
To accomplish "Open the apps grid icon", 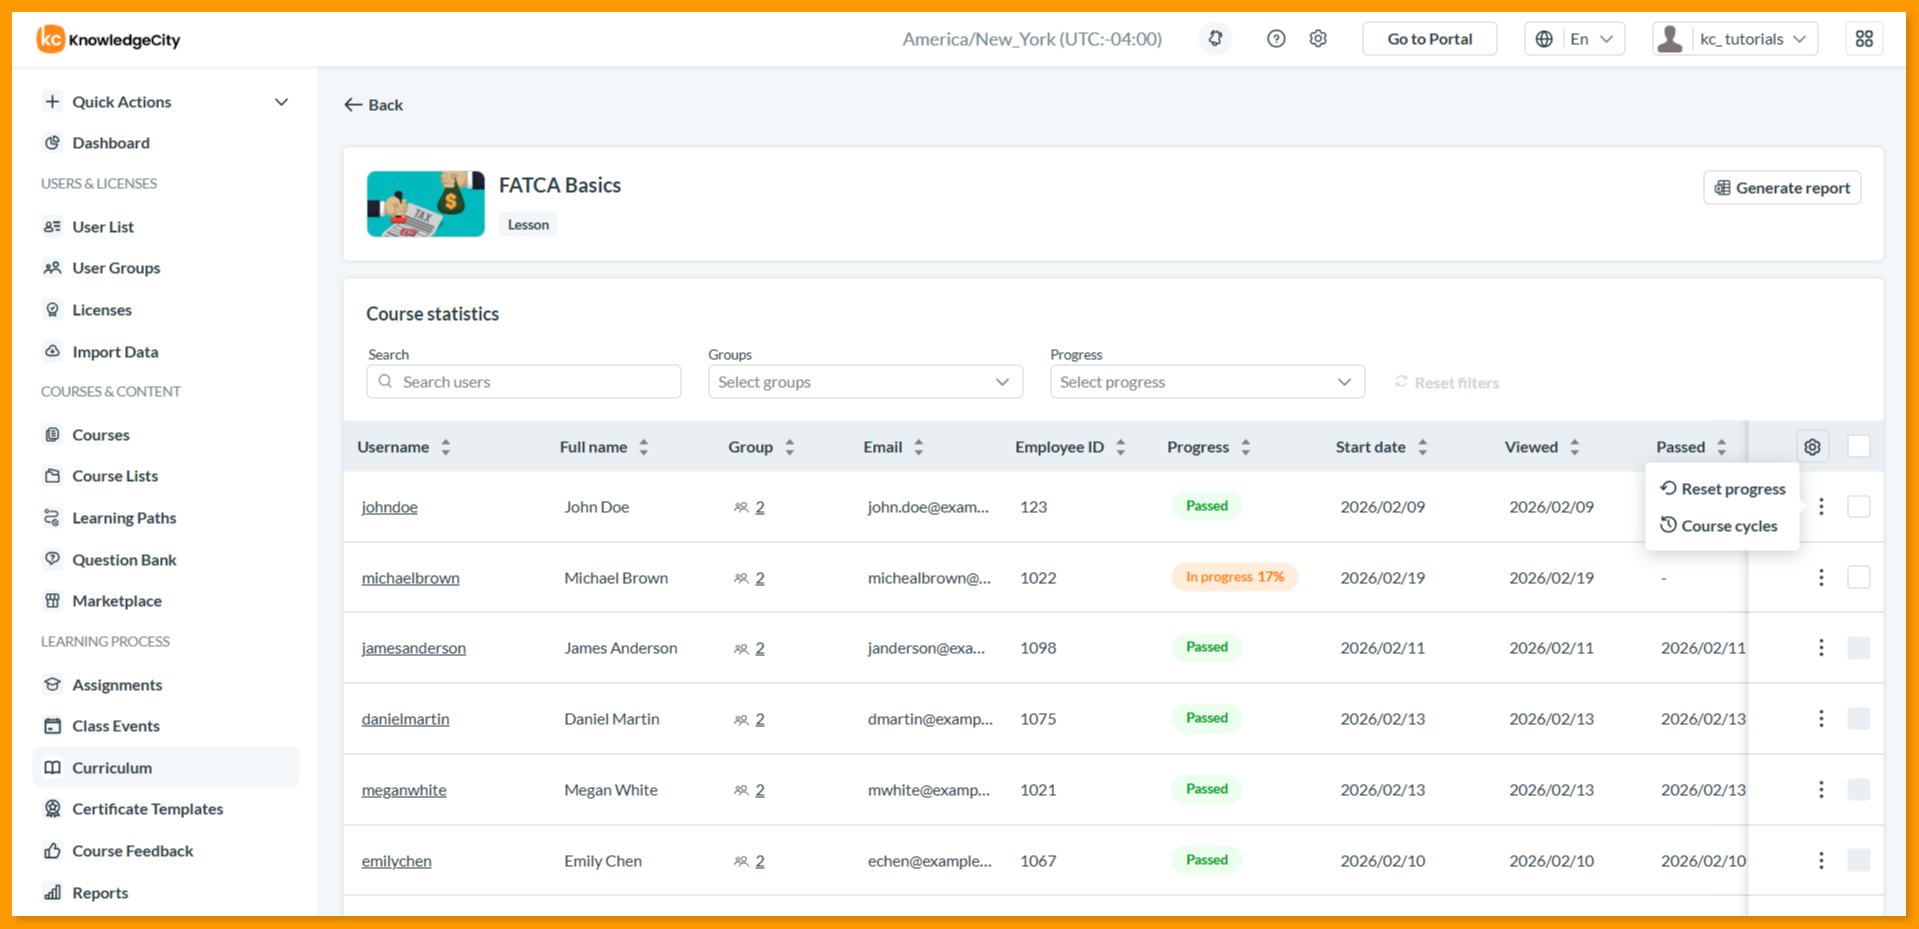I will 1864,39.
